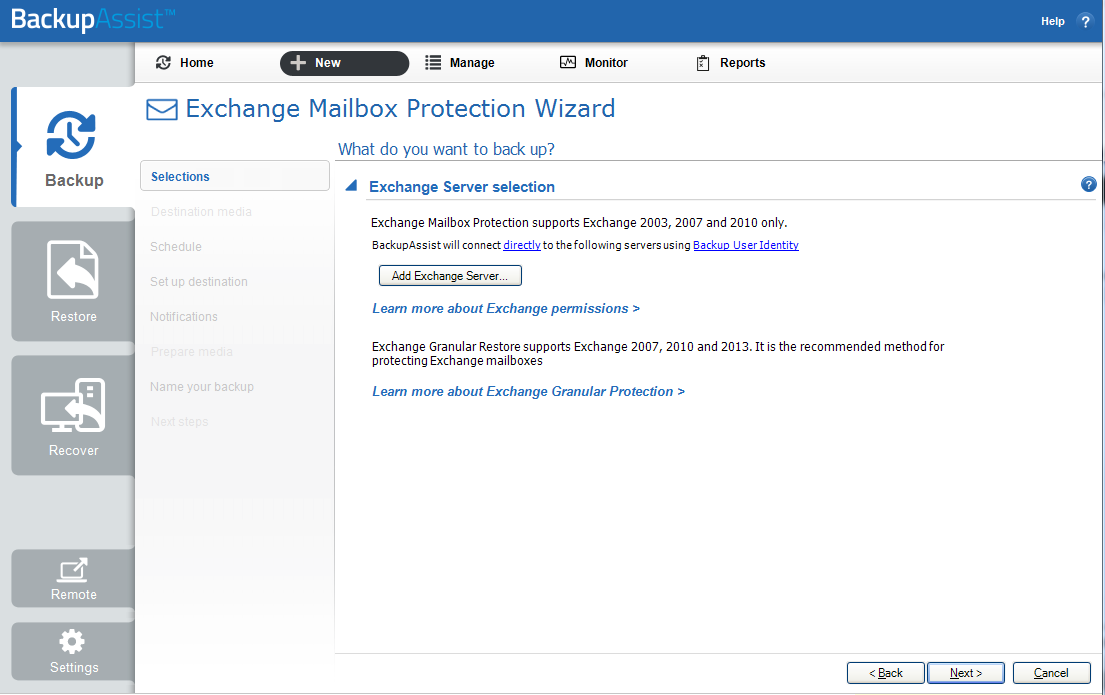Click the Next button
The width and height of the screenshot is (1105, 695).
point(965,673)
